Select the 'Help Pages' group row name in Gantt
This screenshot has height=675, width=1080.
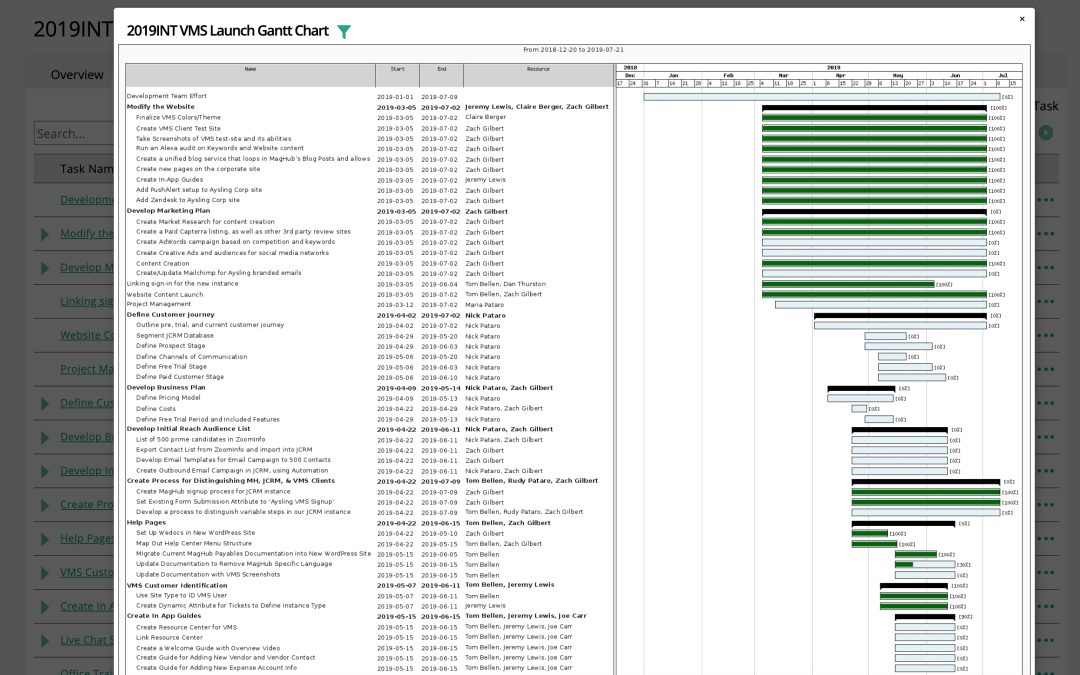pyautogui.click(x=146, y=522)
